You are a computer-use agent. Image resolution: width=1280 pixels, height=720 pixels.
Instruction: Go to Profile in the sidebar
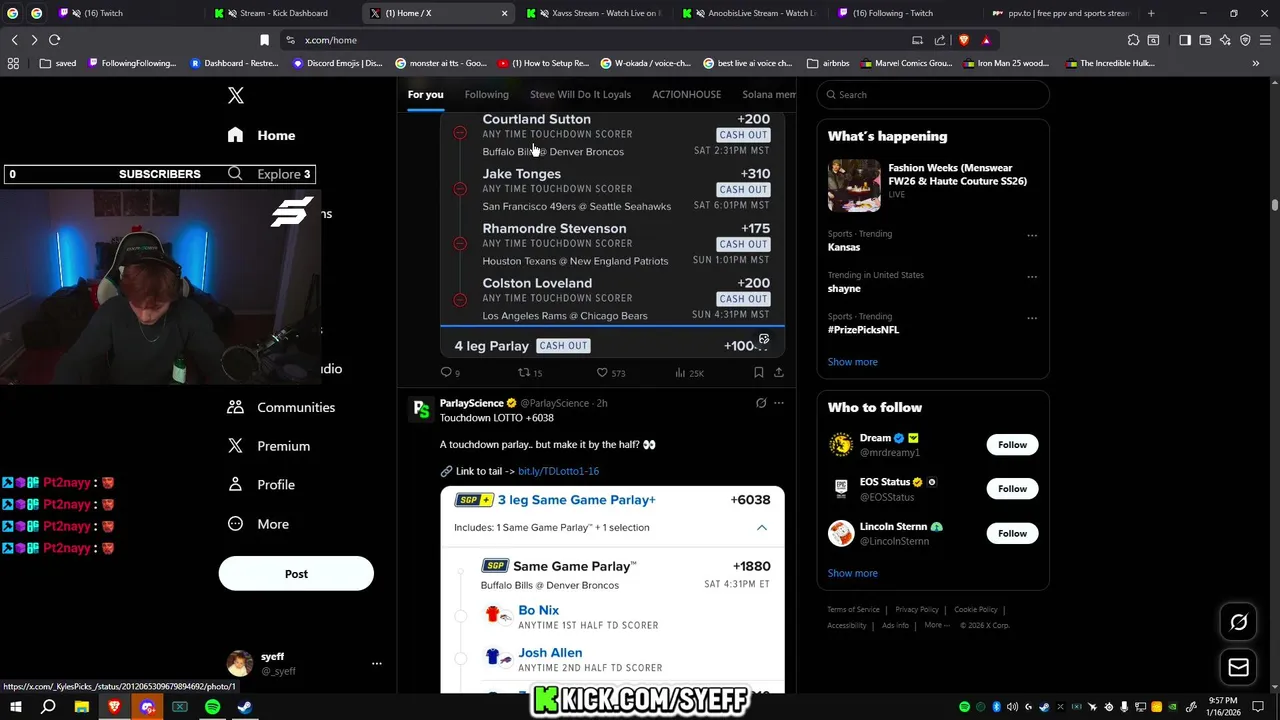click(261, 485)
